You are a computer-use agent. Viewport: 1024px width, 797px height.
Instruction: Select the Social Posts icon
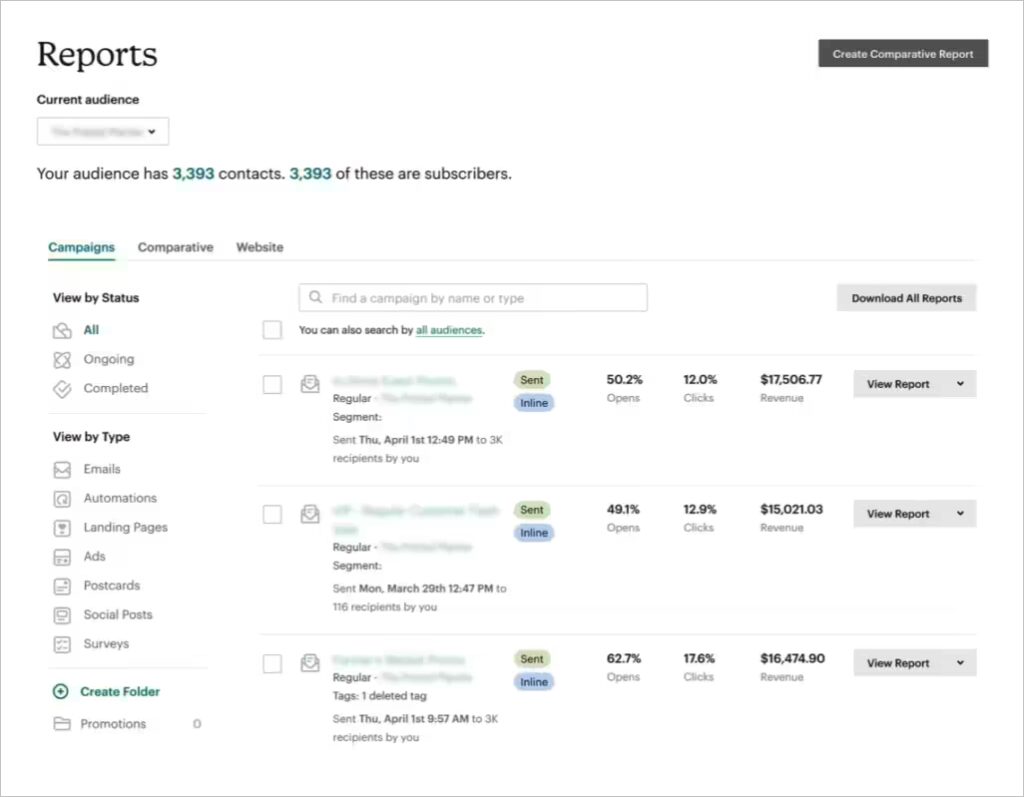coord(61,614)
